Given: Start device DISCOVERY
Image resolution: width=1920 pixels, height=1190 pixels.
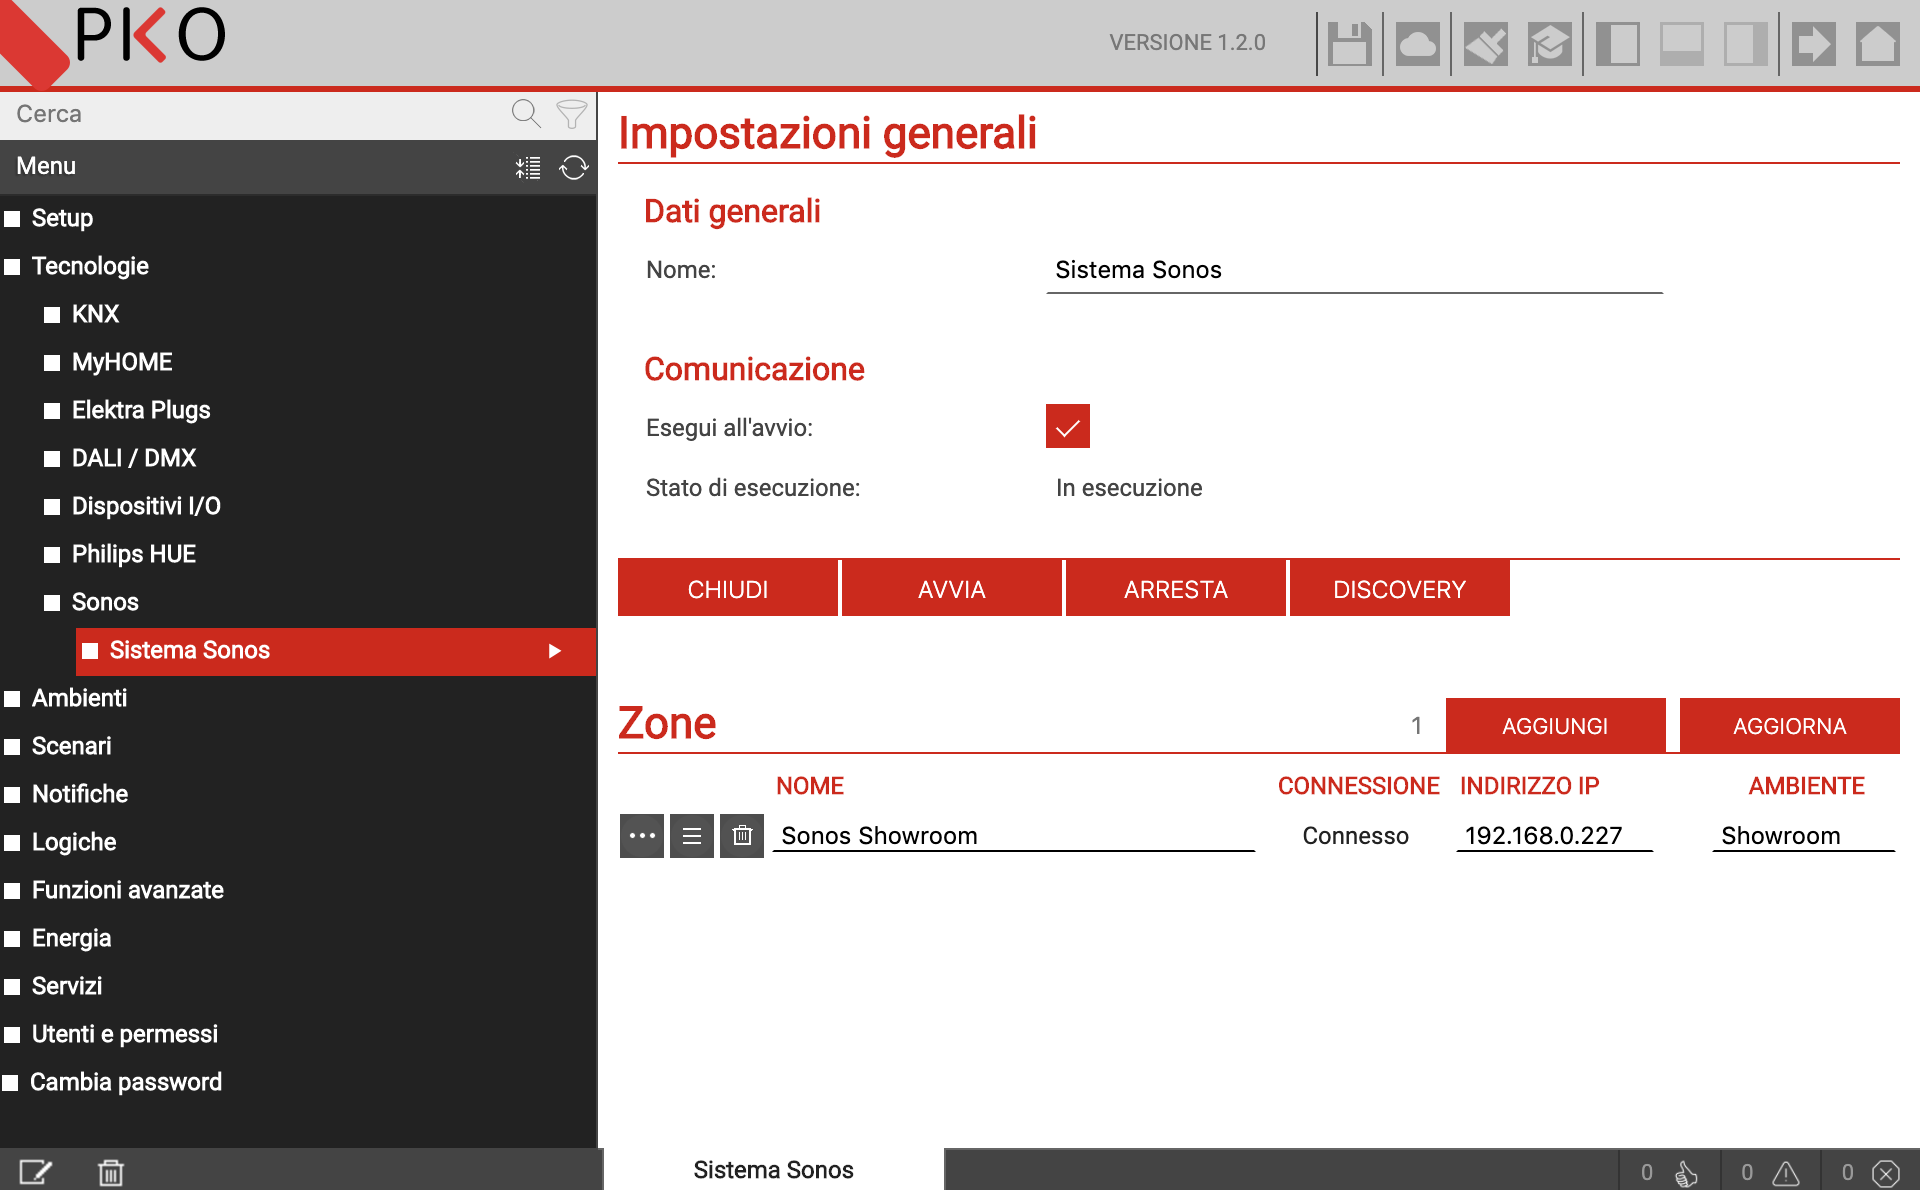Looking at the screenshot, I should 1400,588.
